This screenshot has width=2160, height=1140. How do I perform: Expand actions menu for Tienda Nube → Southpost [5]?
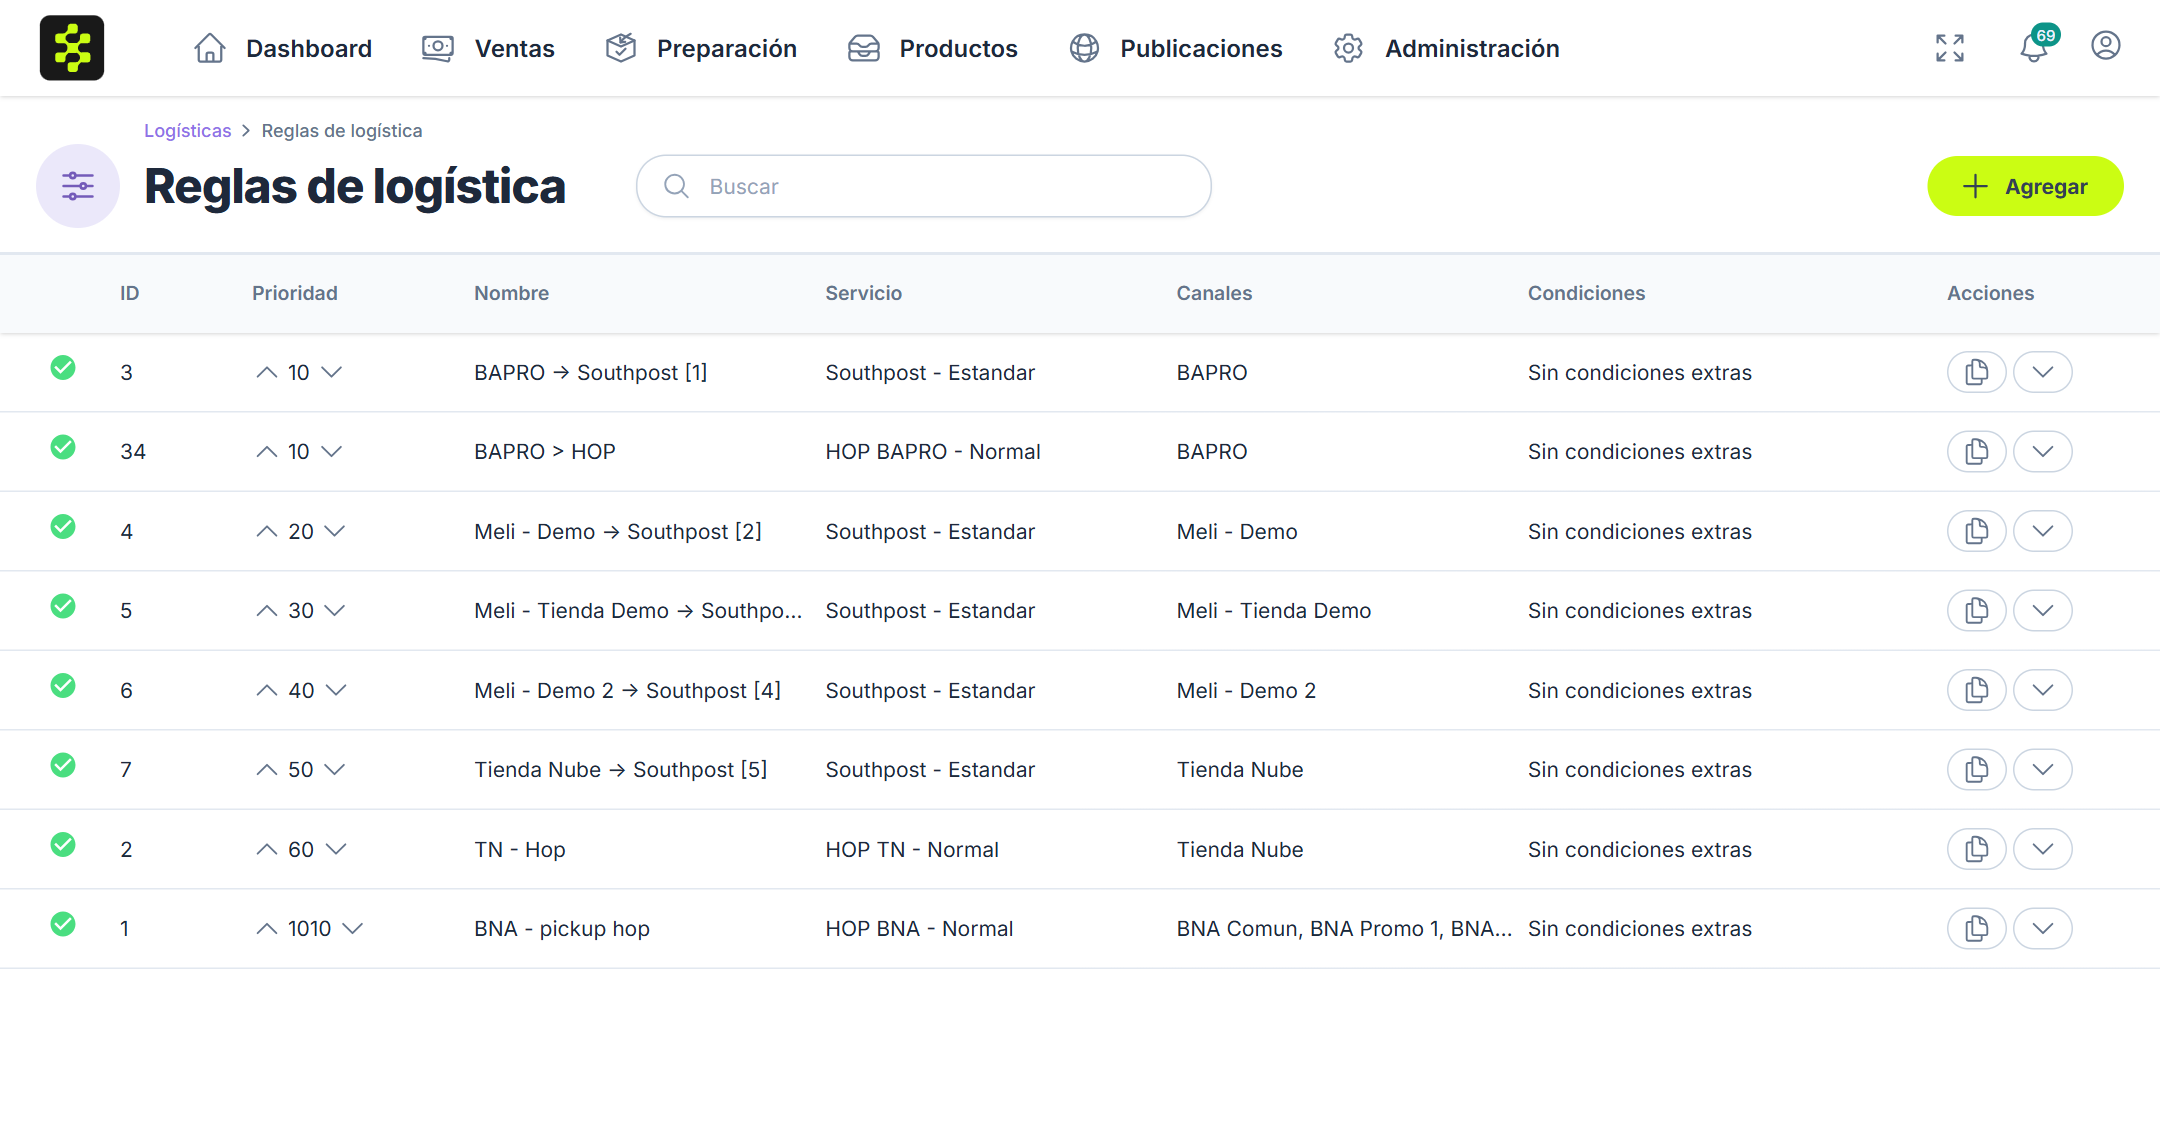point(2042,769)
